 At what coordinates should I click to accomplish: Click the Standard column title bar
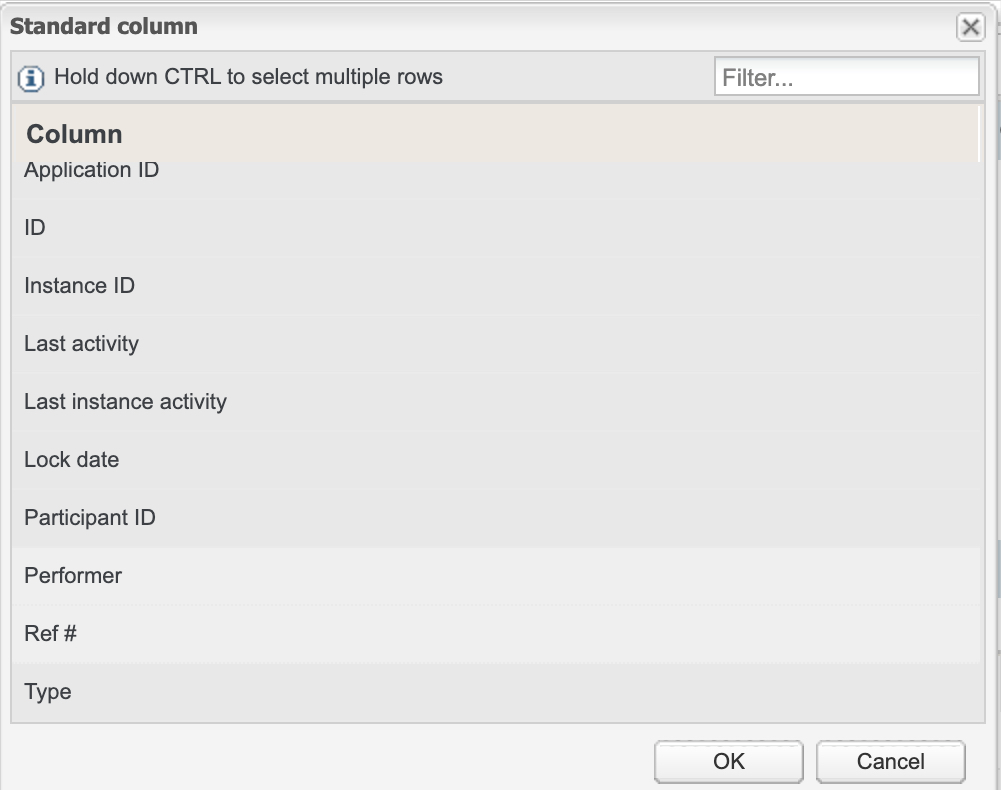400,27
